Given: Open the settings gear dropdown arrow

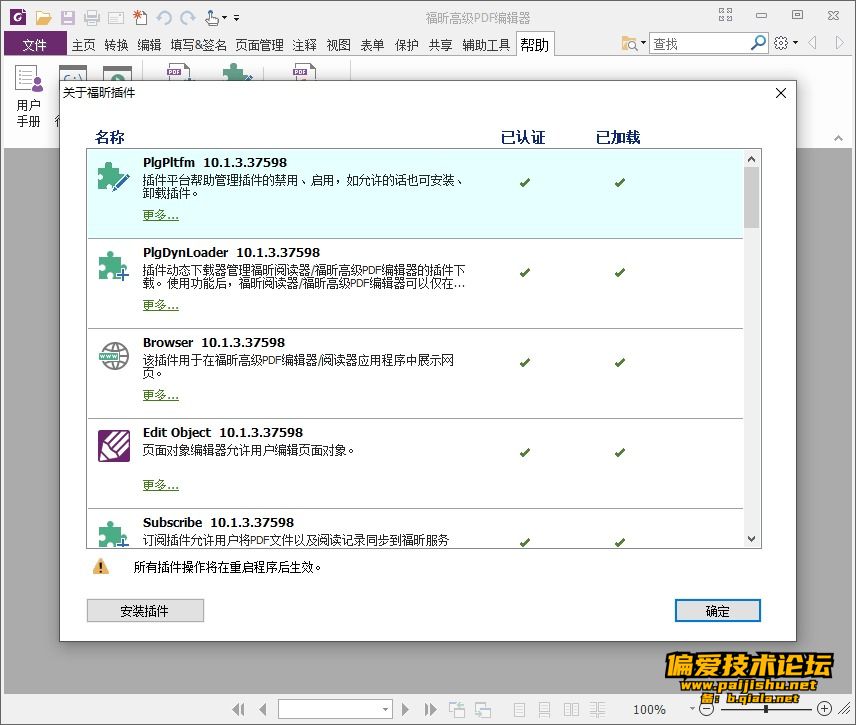Looking at the screenshot, I should 795,43.
